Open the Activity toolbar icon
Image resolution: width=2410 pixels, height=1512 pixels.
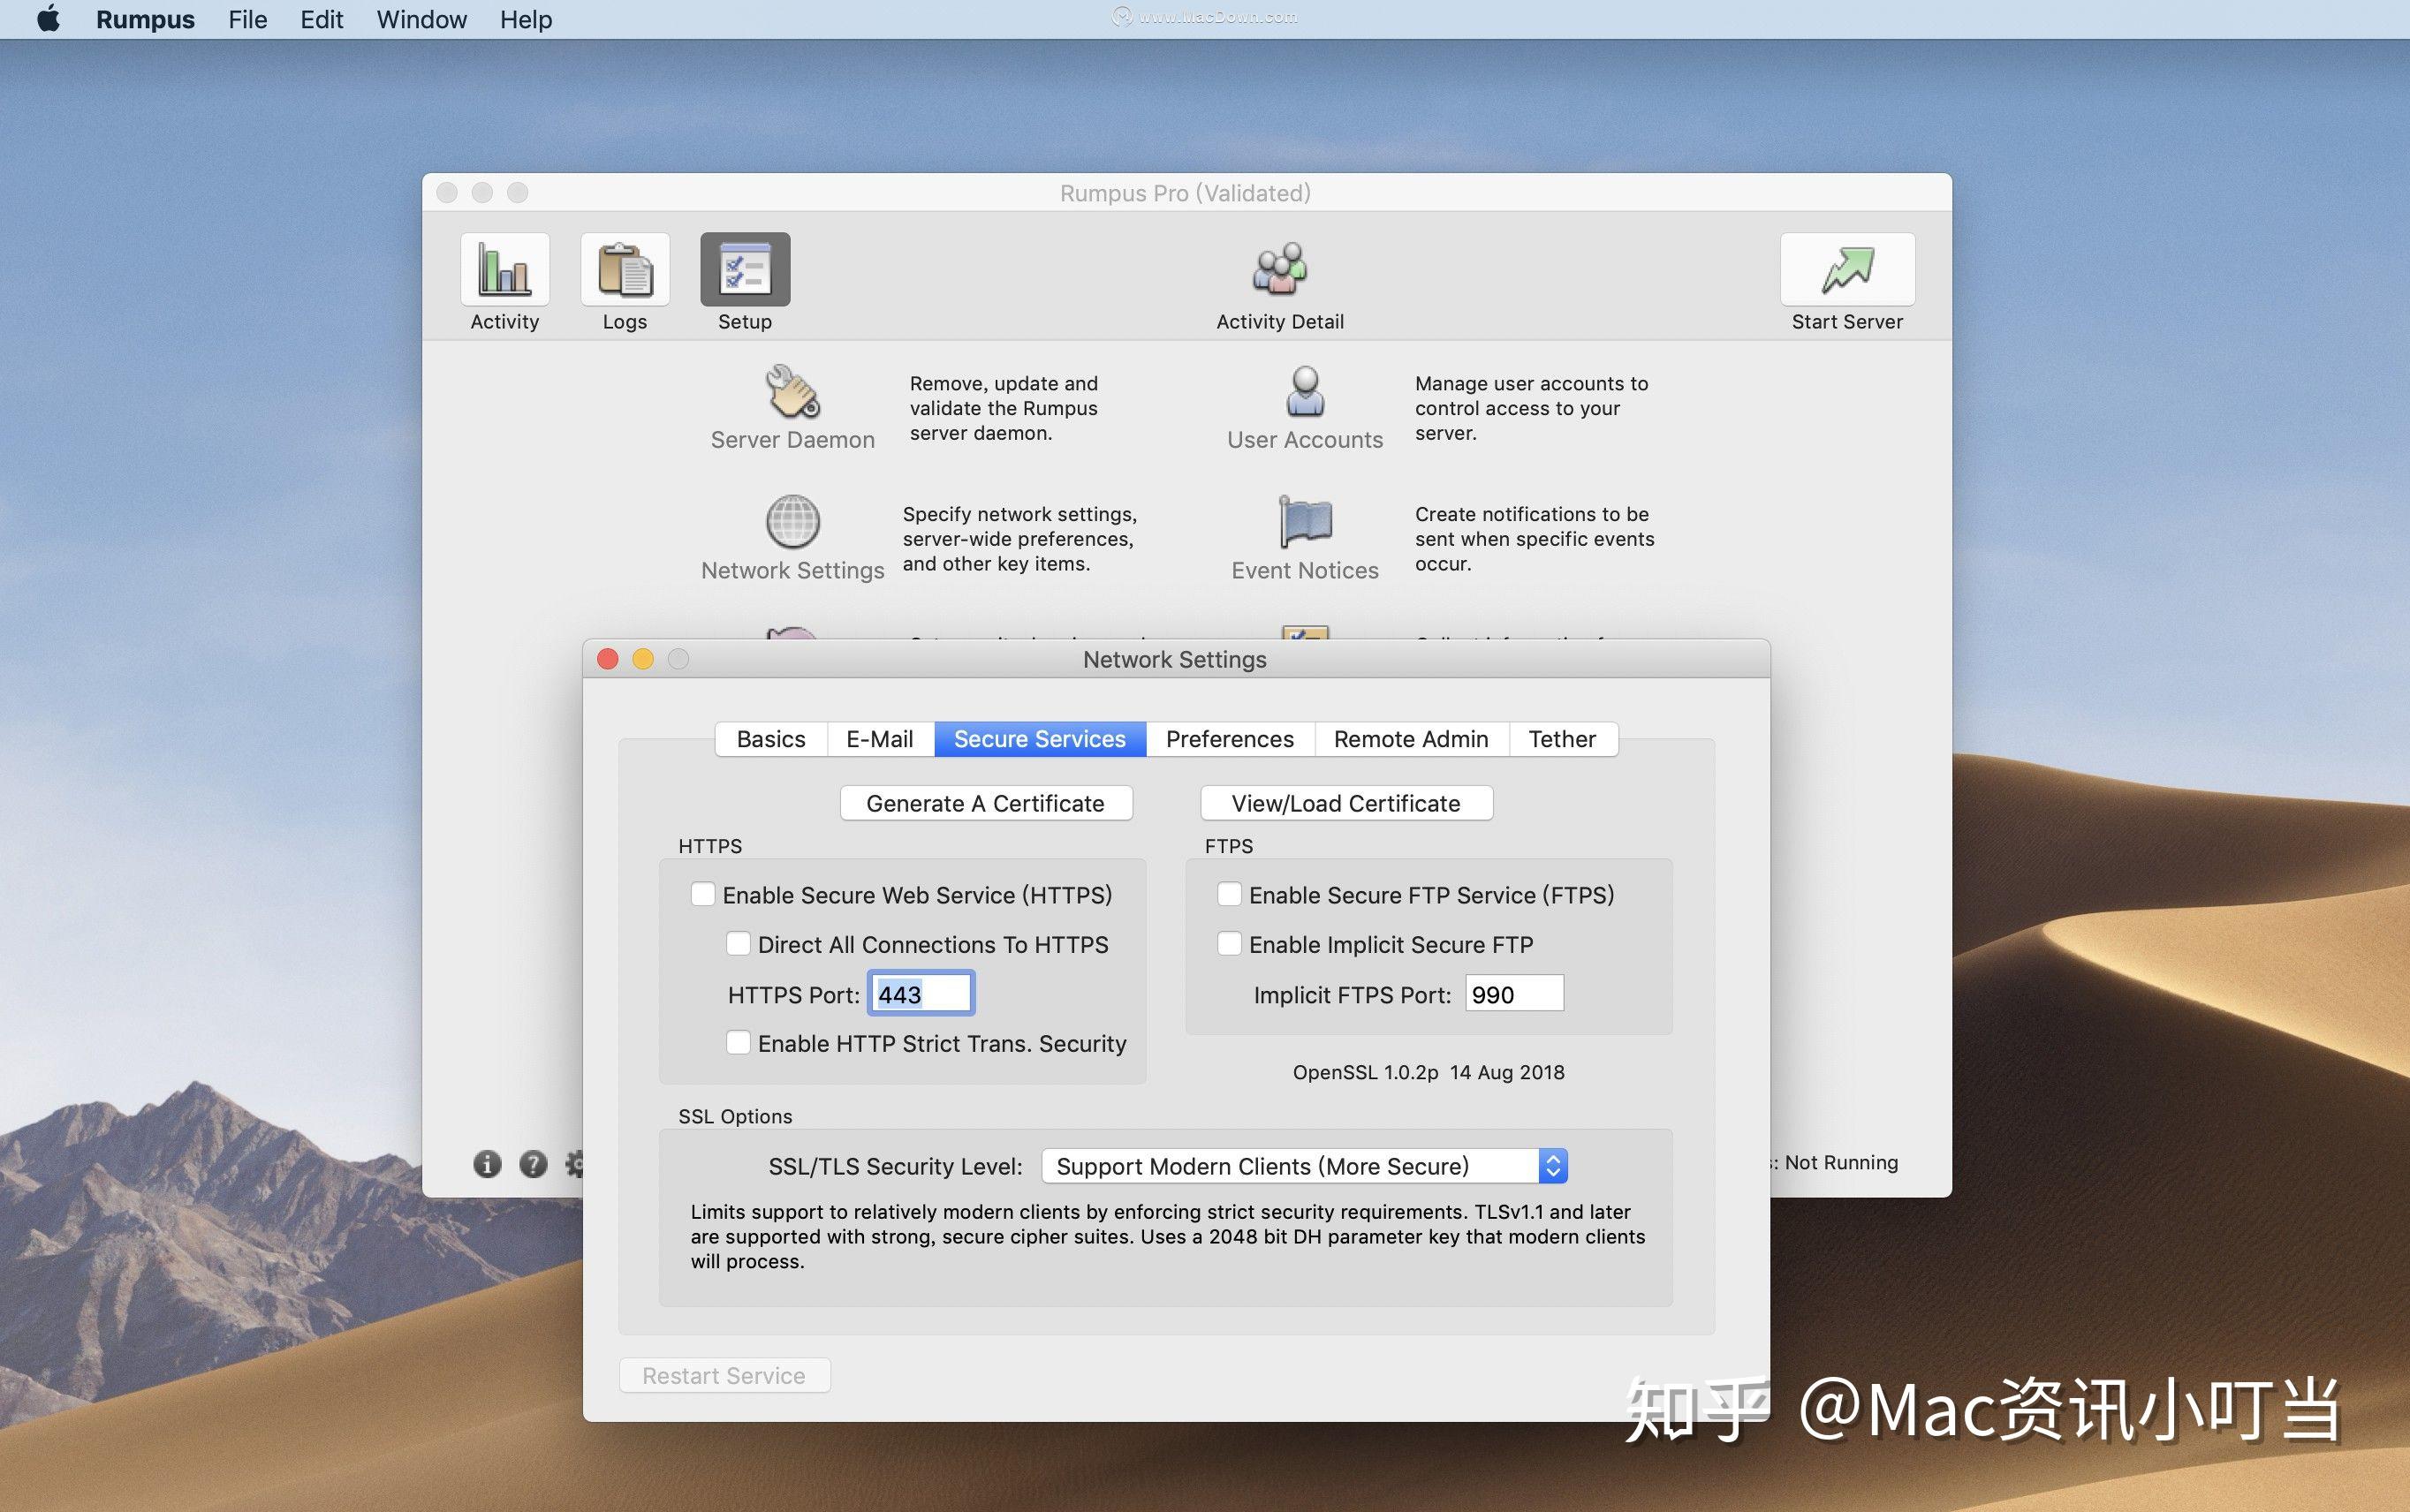(504, 269)
